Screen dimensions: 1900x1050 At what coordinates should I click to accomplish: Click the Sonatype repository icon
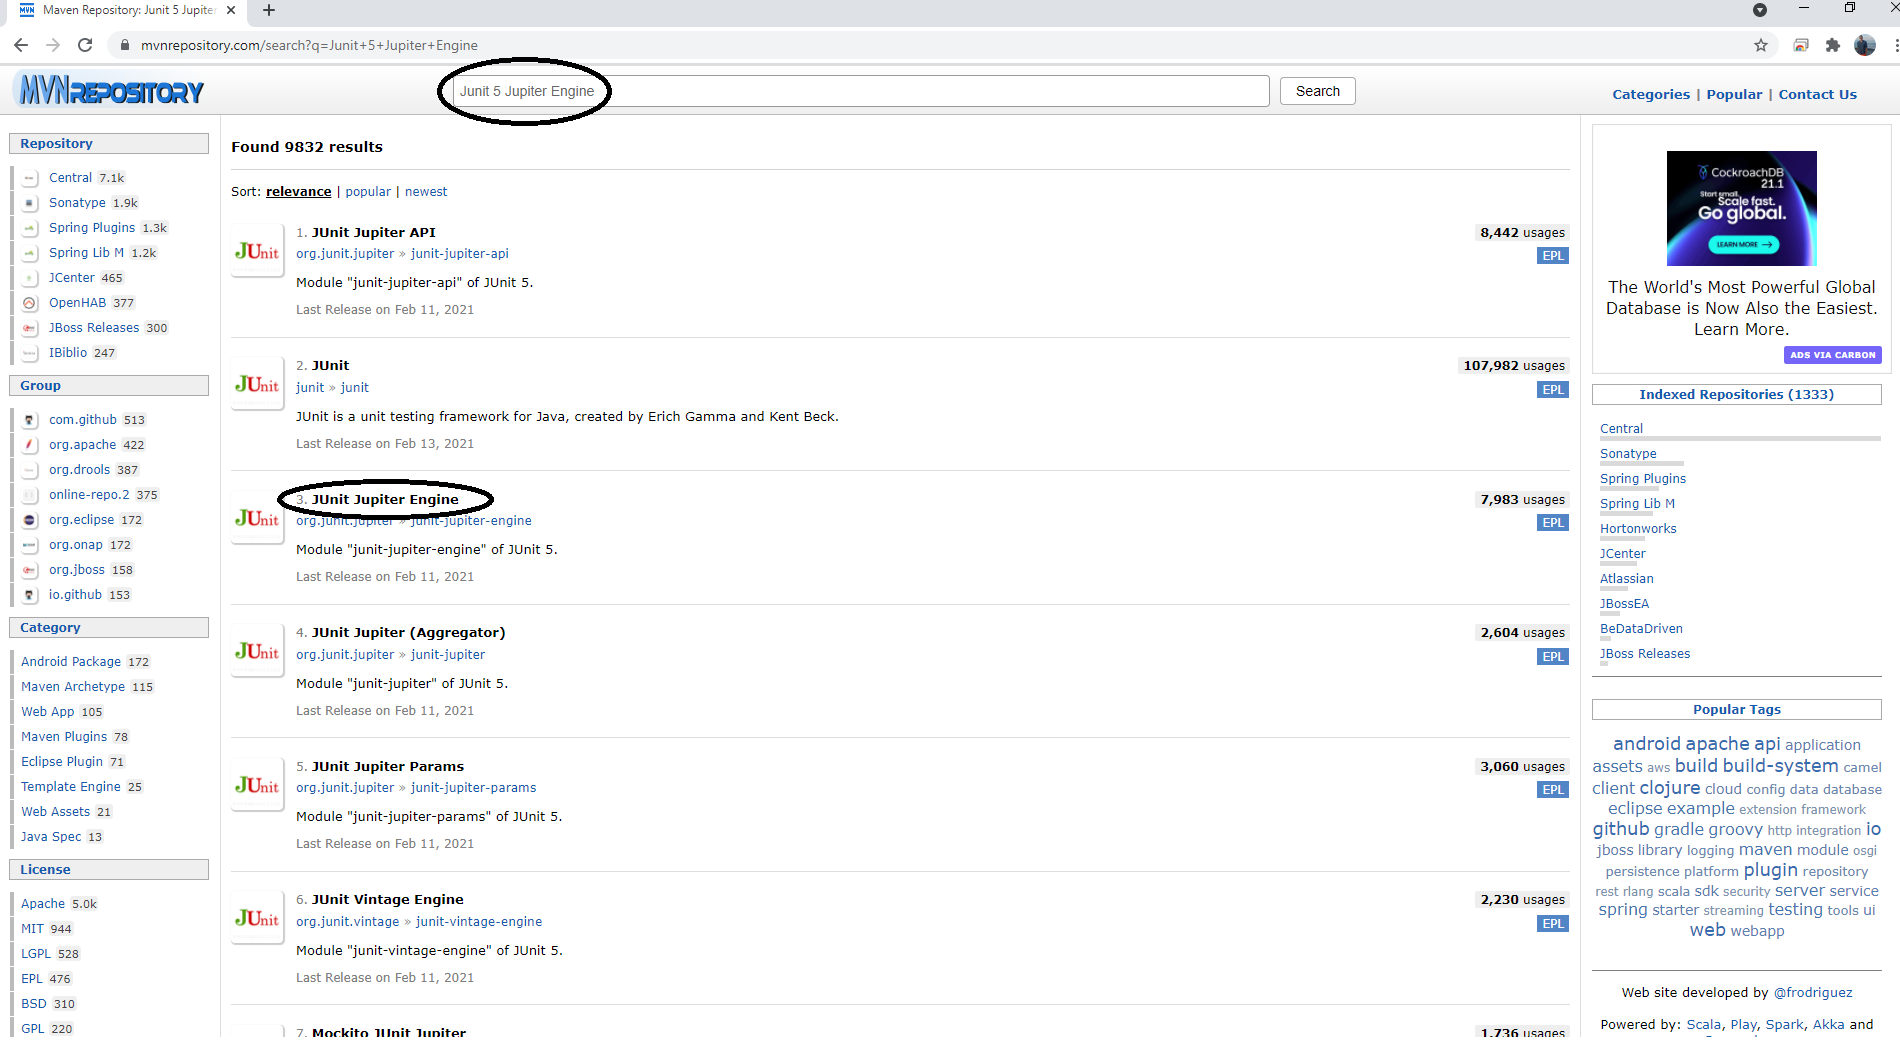[x=30, y=203]
